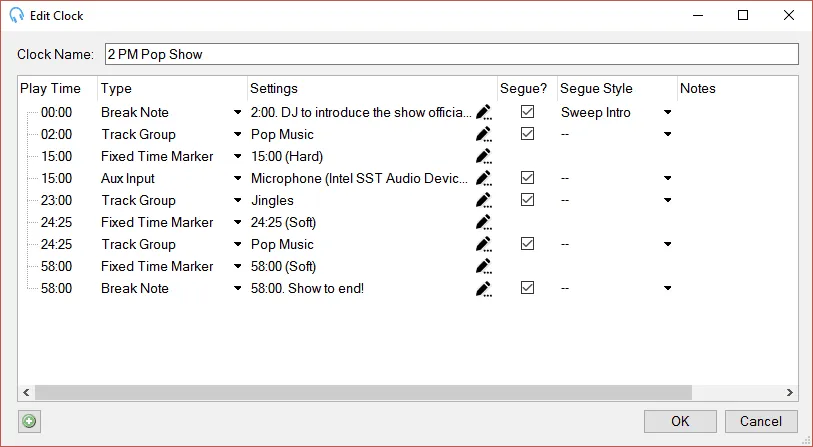Click the 'Jingles' settings text
The width and height of the screenshot is (813, 447).
(x=272, y=201)
